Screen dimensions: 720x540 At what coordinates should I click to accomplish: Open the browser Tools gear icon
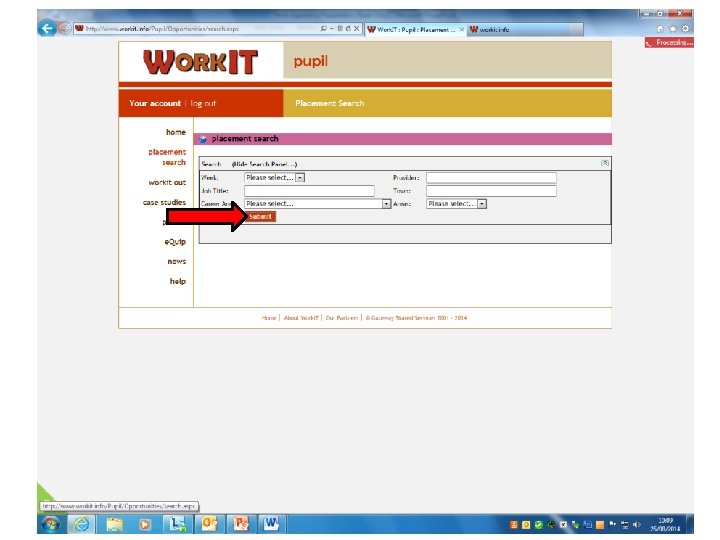pos(686,28)
